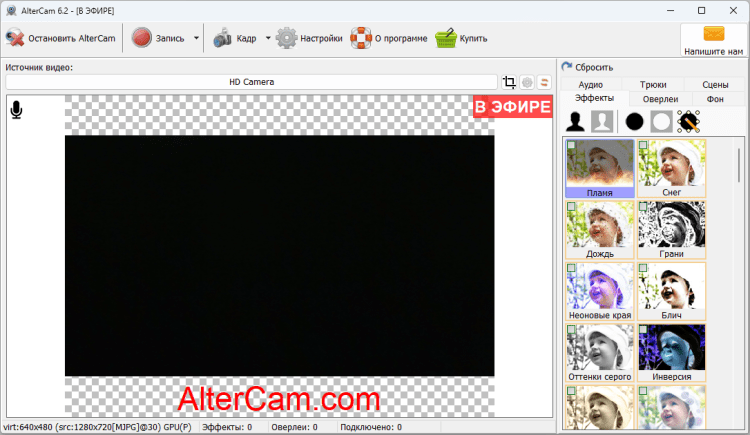Click the Купить basket icon
The height and width of the screenshot is (435, 750).
tap(446, 38)
